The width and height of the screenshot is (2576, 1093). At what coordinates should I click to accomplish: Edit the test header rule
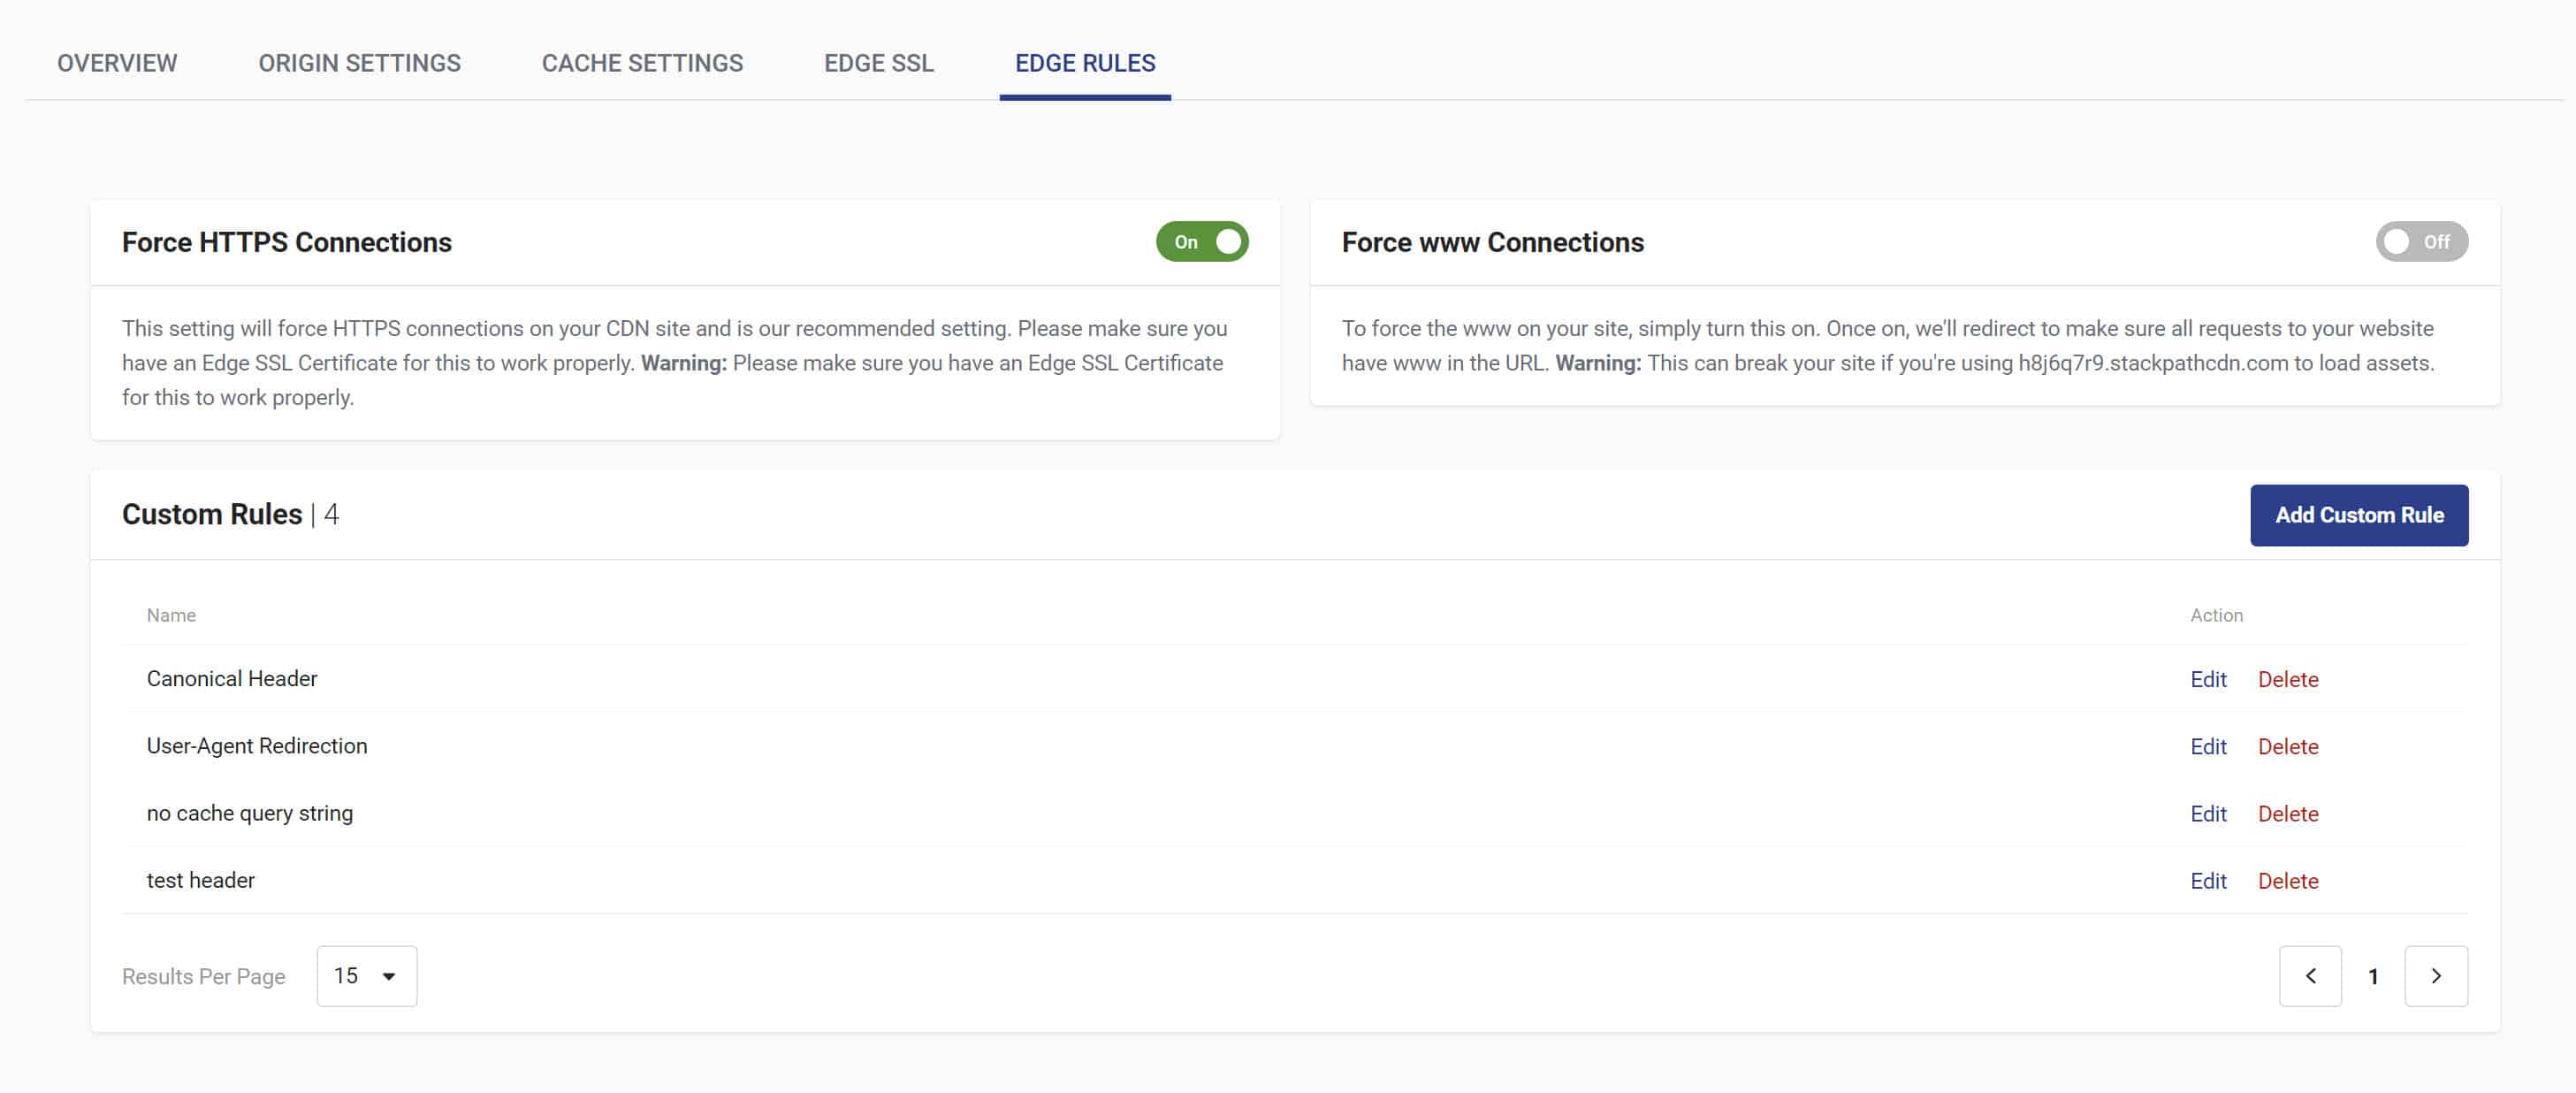[x=2208, y=881]
